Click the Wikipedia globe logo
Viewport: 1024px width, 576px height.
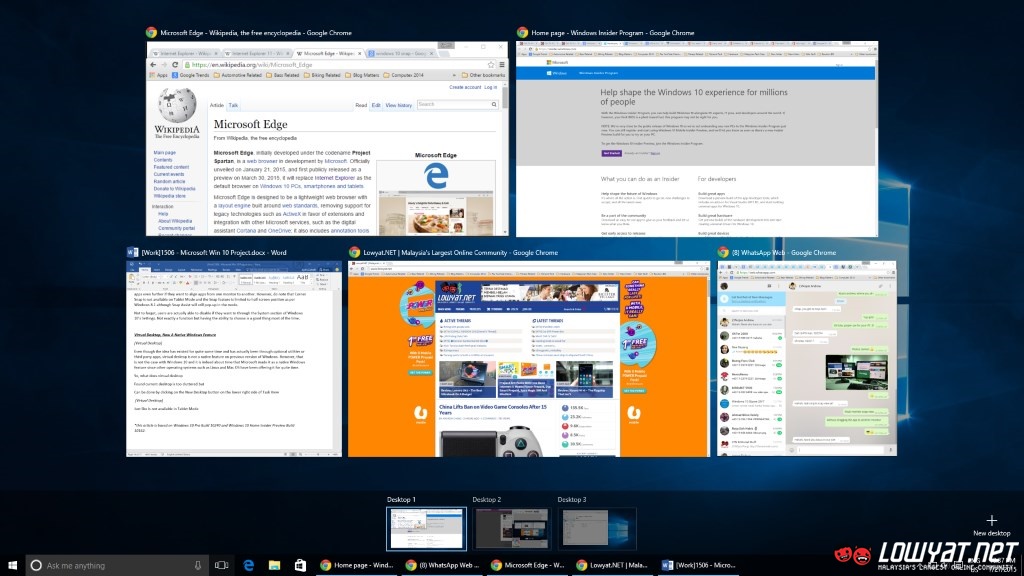[176, 104]
